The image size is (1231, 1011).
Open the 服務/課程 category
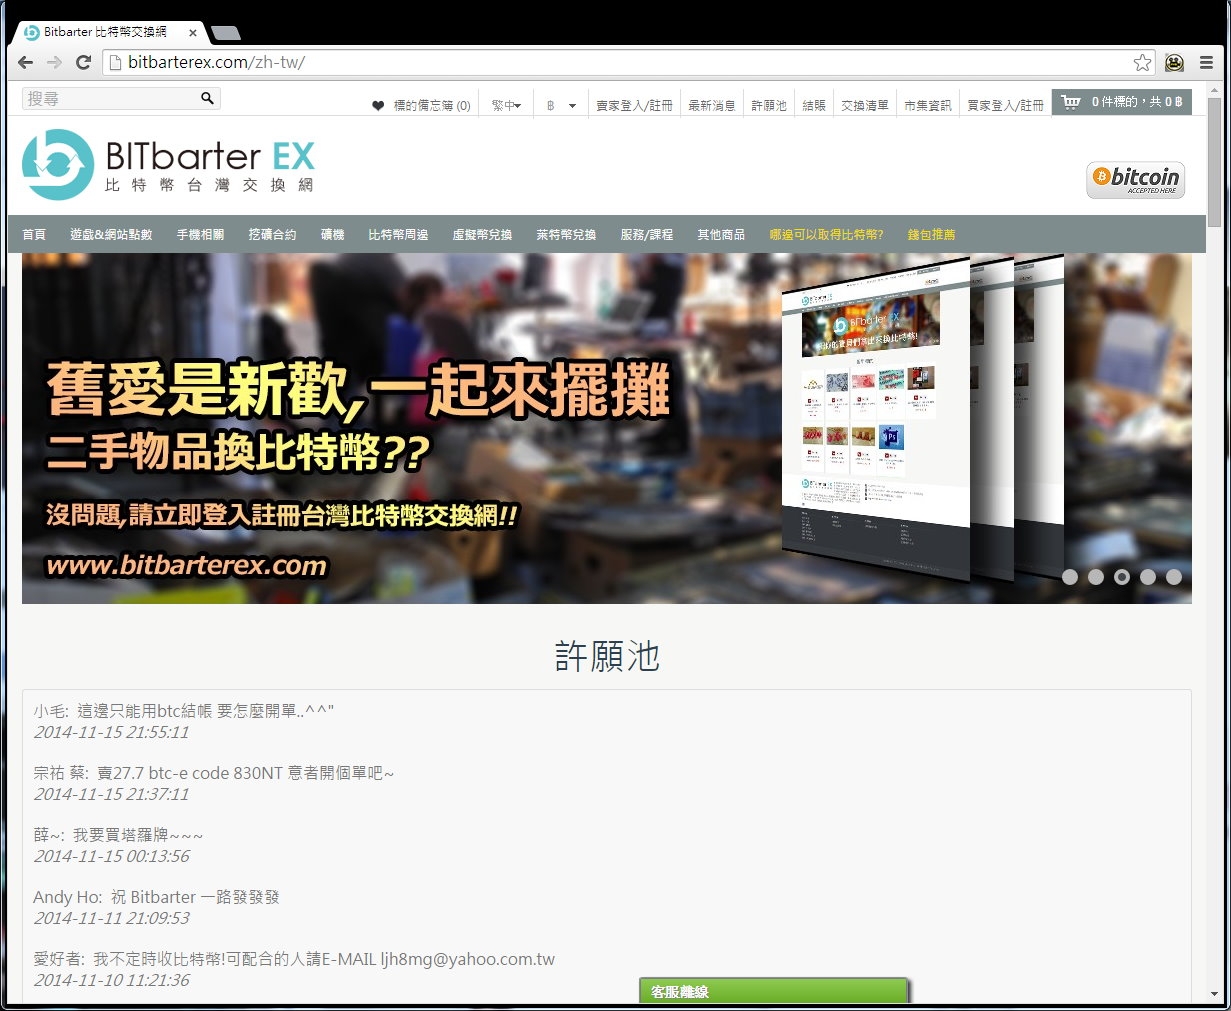coord(646,234)
